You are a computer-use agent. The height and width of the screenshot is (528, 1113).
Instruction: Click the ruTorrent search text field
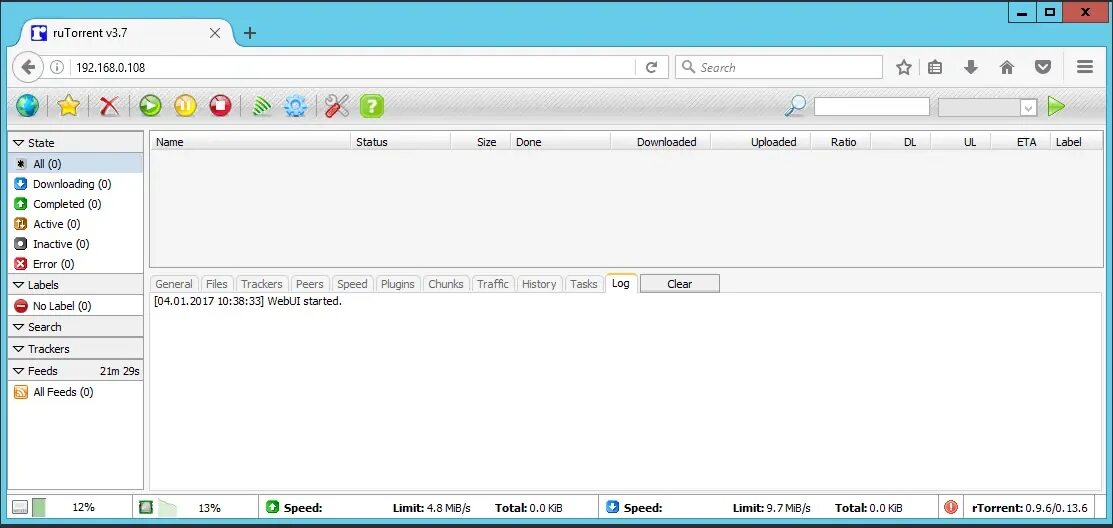coord(872,107)
